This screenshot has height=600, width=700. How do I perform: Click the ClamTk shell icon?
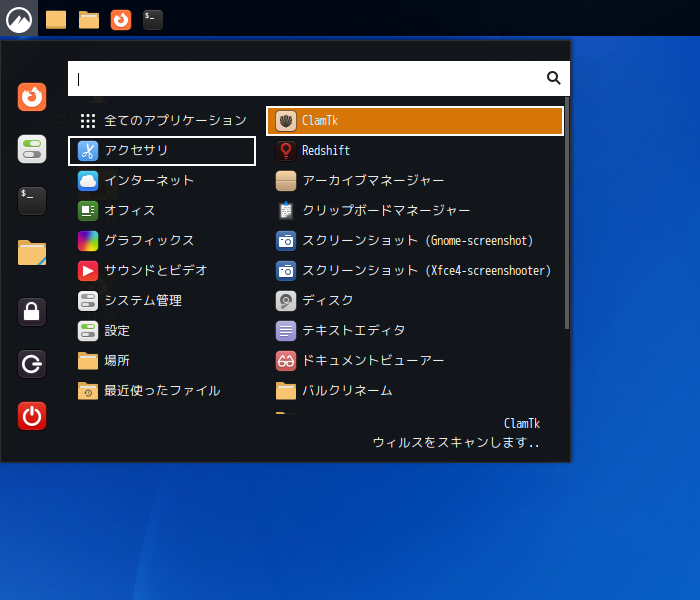click(286, 121)
